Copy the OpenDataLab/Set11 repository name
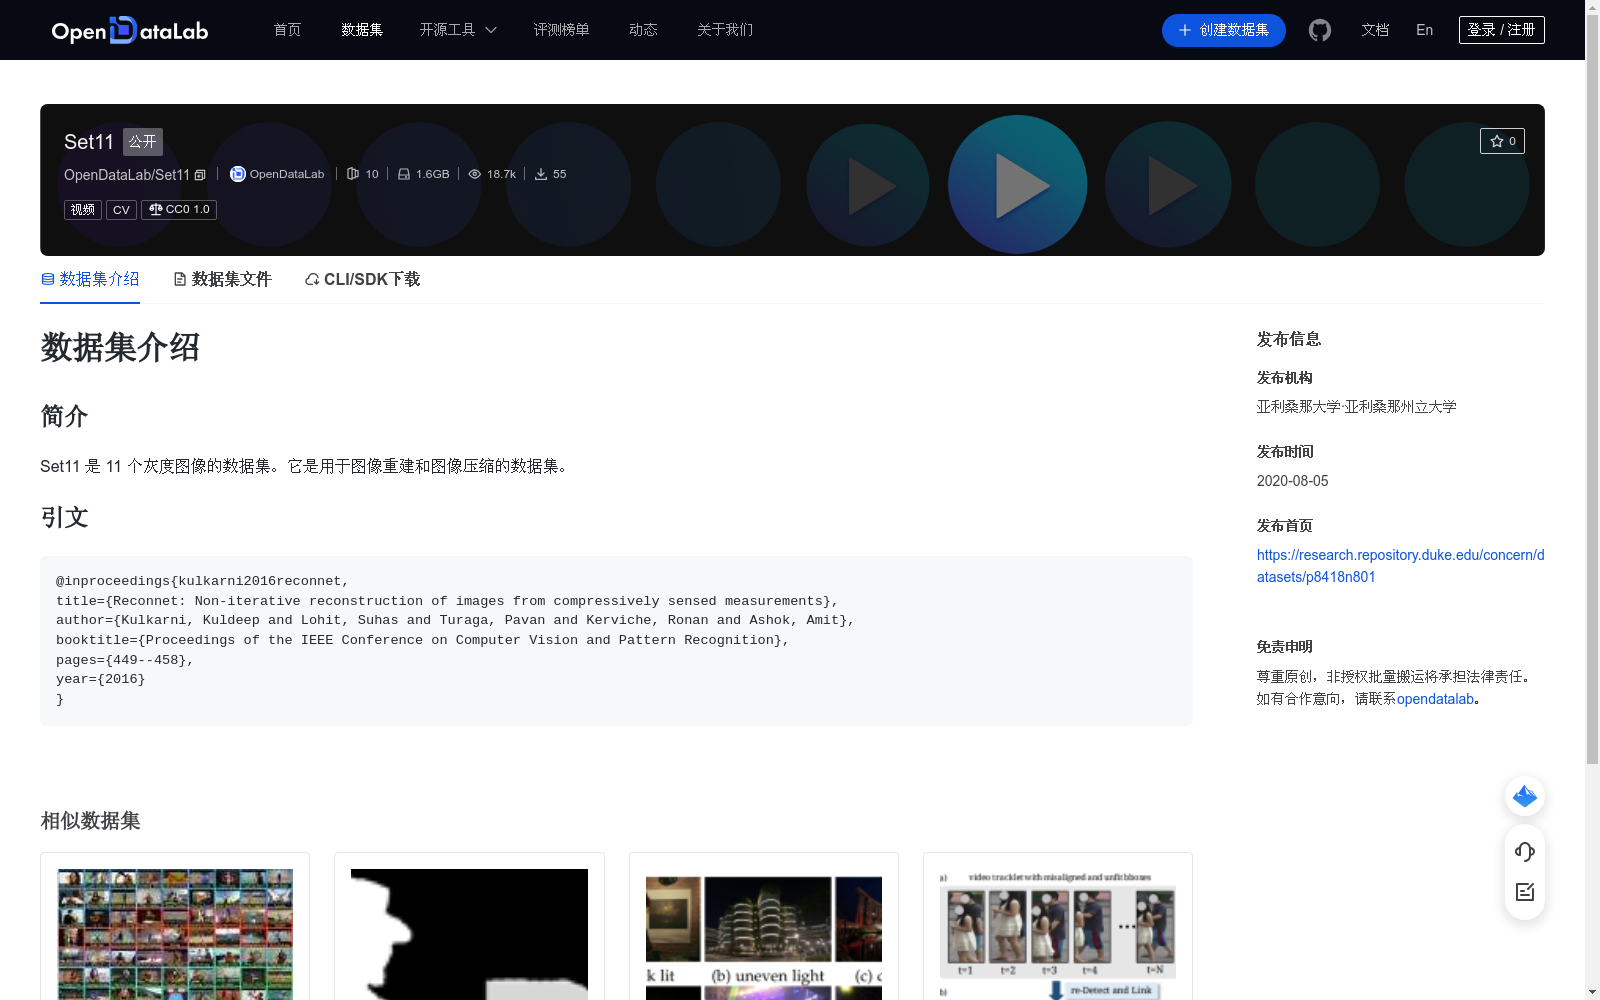Screen dimensions: 1600x1000 [200, 174]
